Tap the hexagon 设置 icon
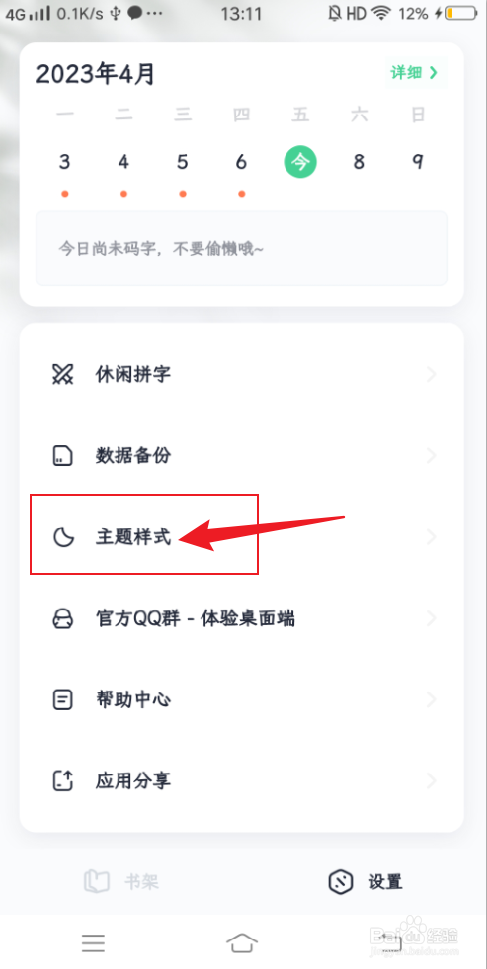This screenshot has width=487, height=969. [x=341, y=881]
